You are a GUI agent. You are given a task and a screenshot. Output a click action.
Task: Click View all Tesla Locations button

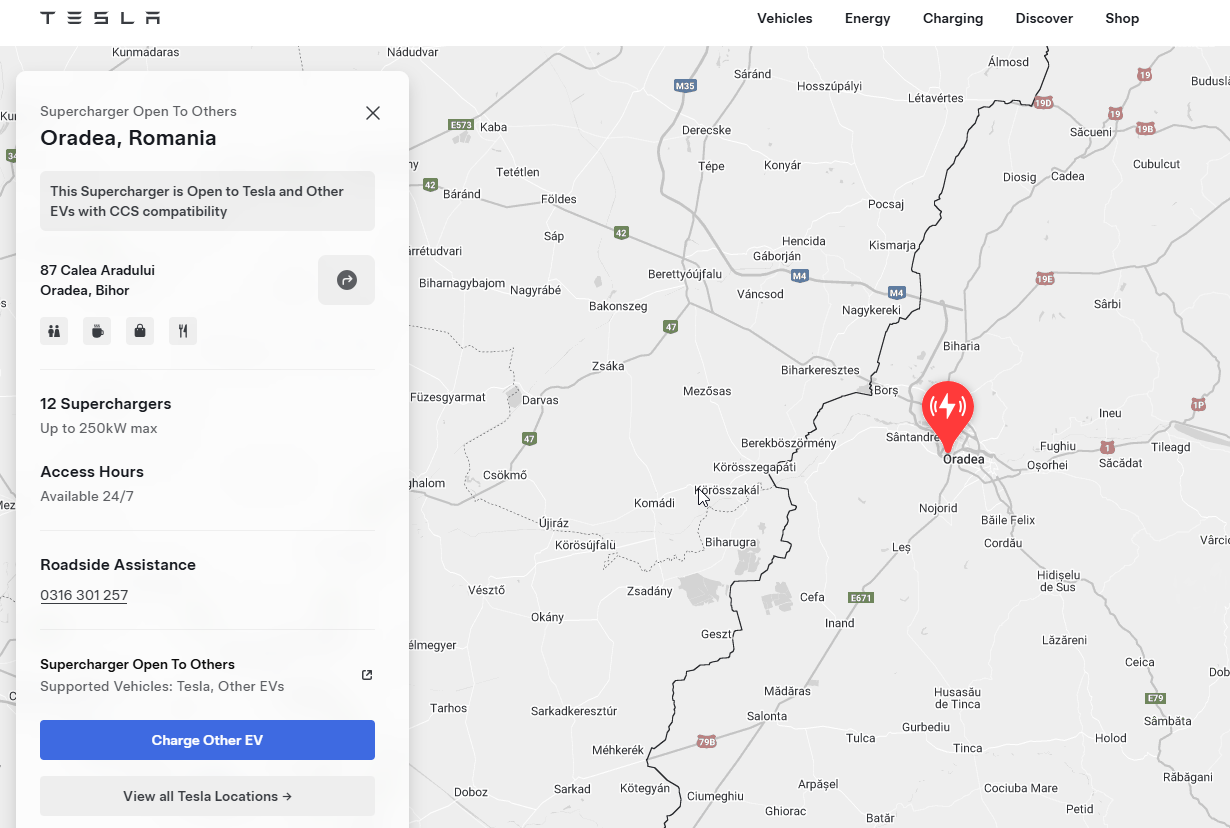pos(207,796)
